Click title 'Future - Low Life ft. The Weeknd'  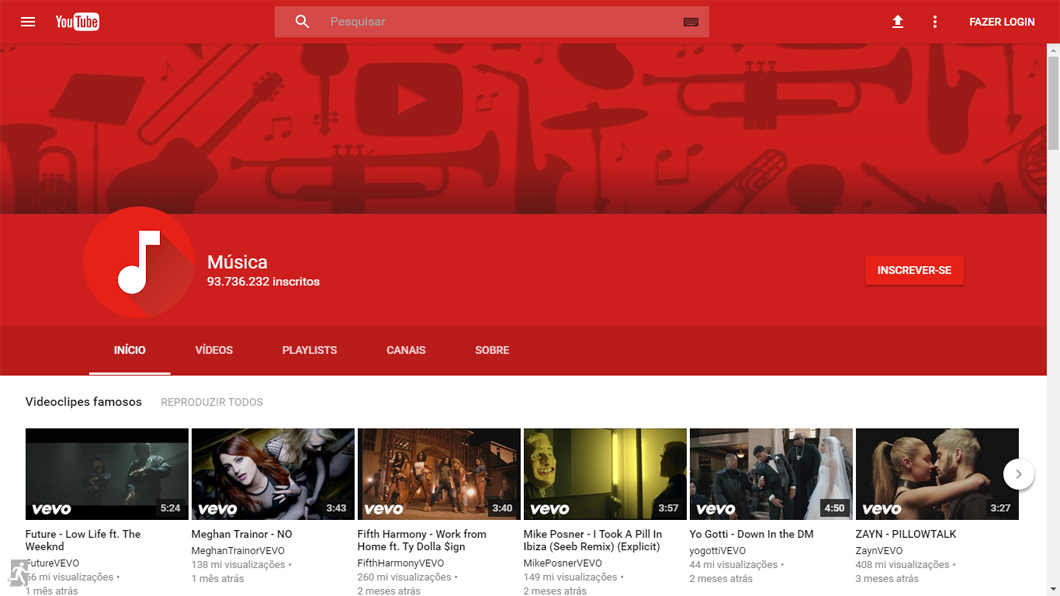(x=83, y=540)
